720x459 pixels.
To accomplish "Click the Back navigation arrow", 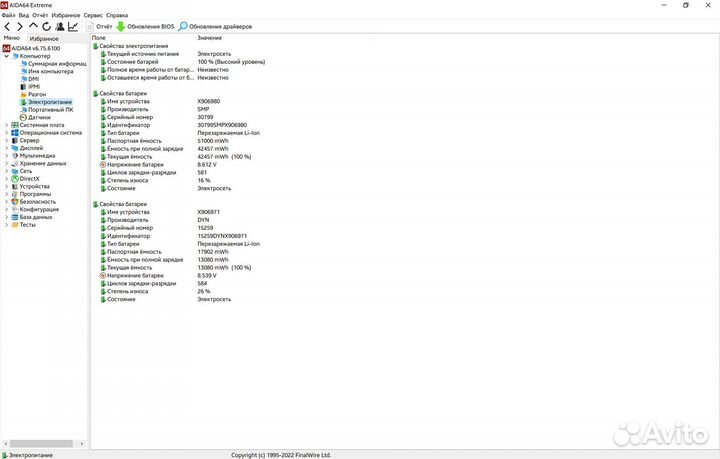I will pyautogui.click(x=7, y=26).
